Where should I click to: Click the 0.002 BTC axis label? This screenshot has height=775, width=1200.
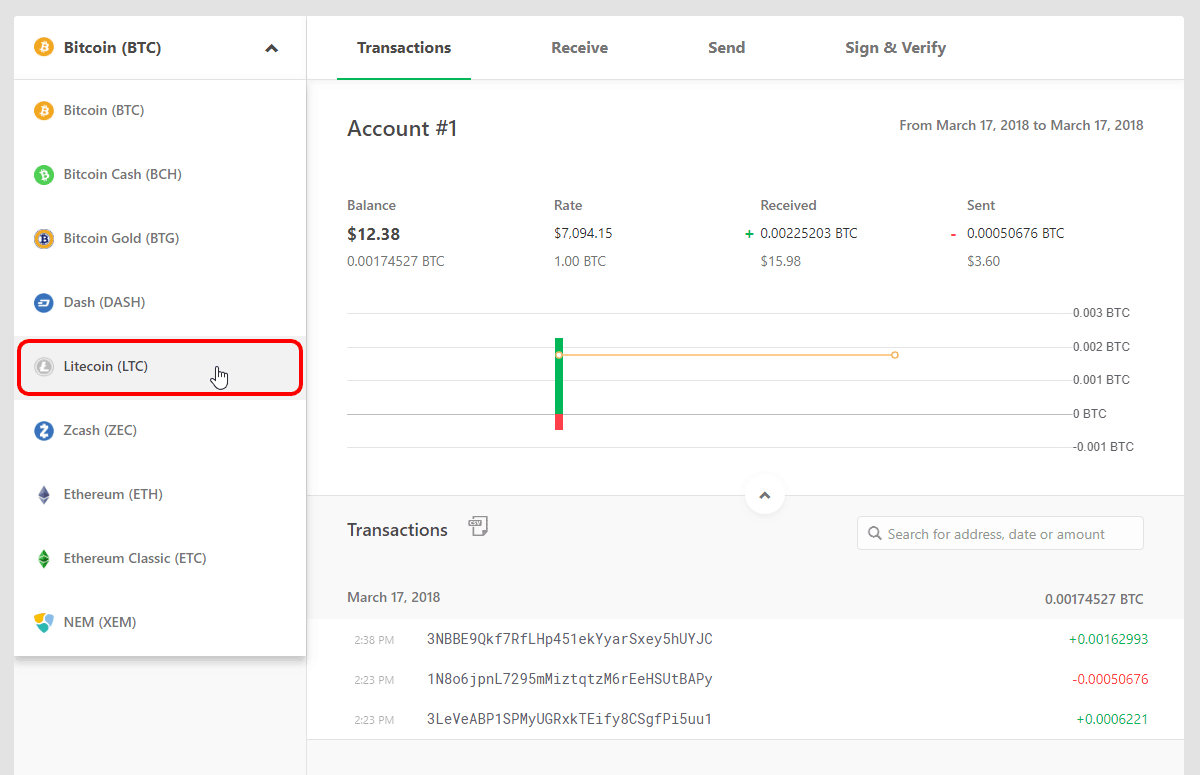[1101, 347]
